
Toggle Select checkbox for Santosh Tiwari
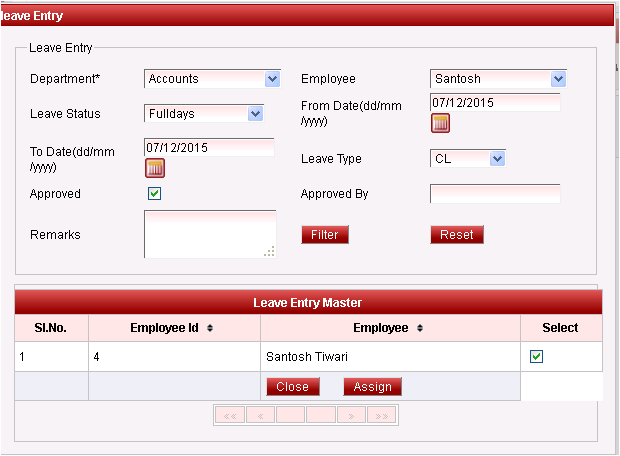[x=536, y=357]
